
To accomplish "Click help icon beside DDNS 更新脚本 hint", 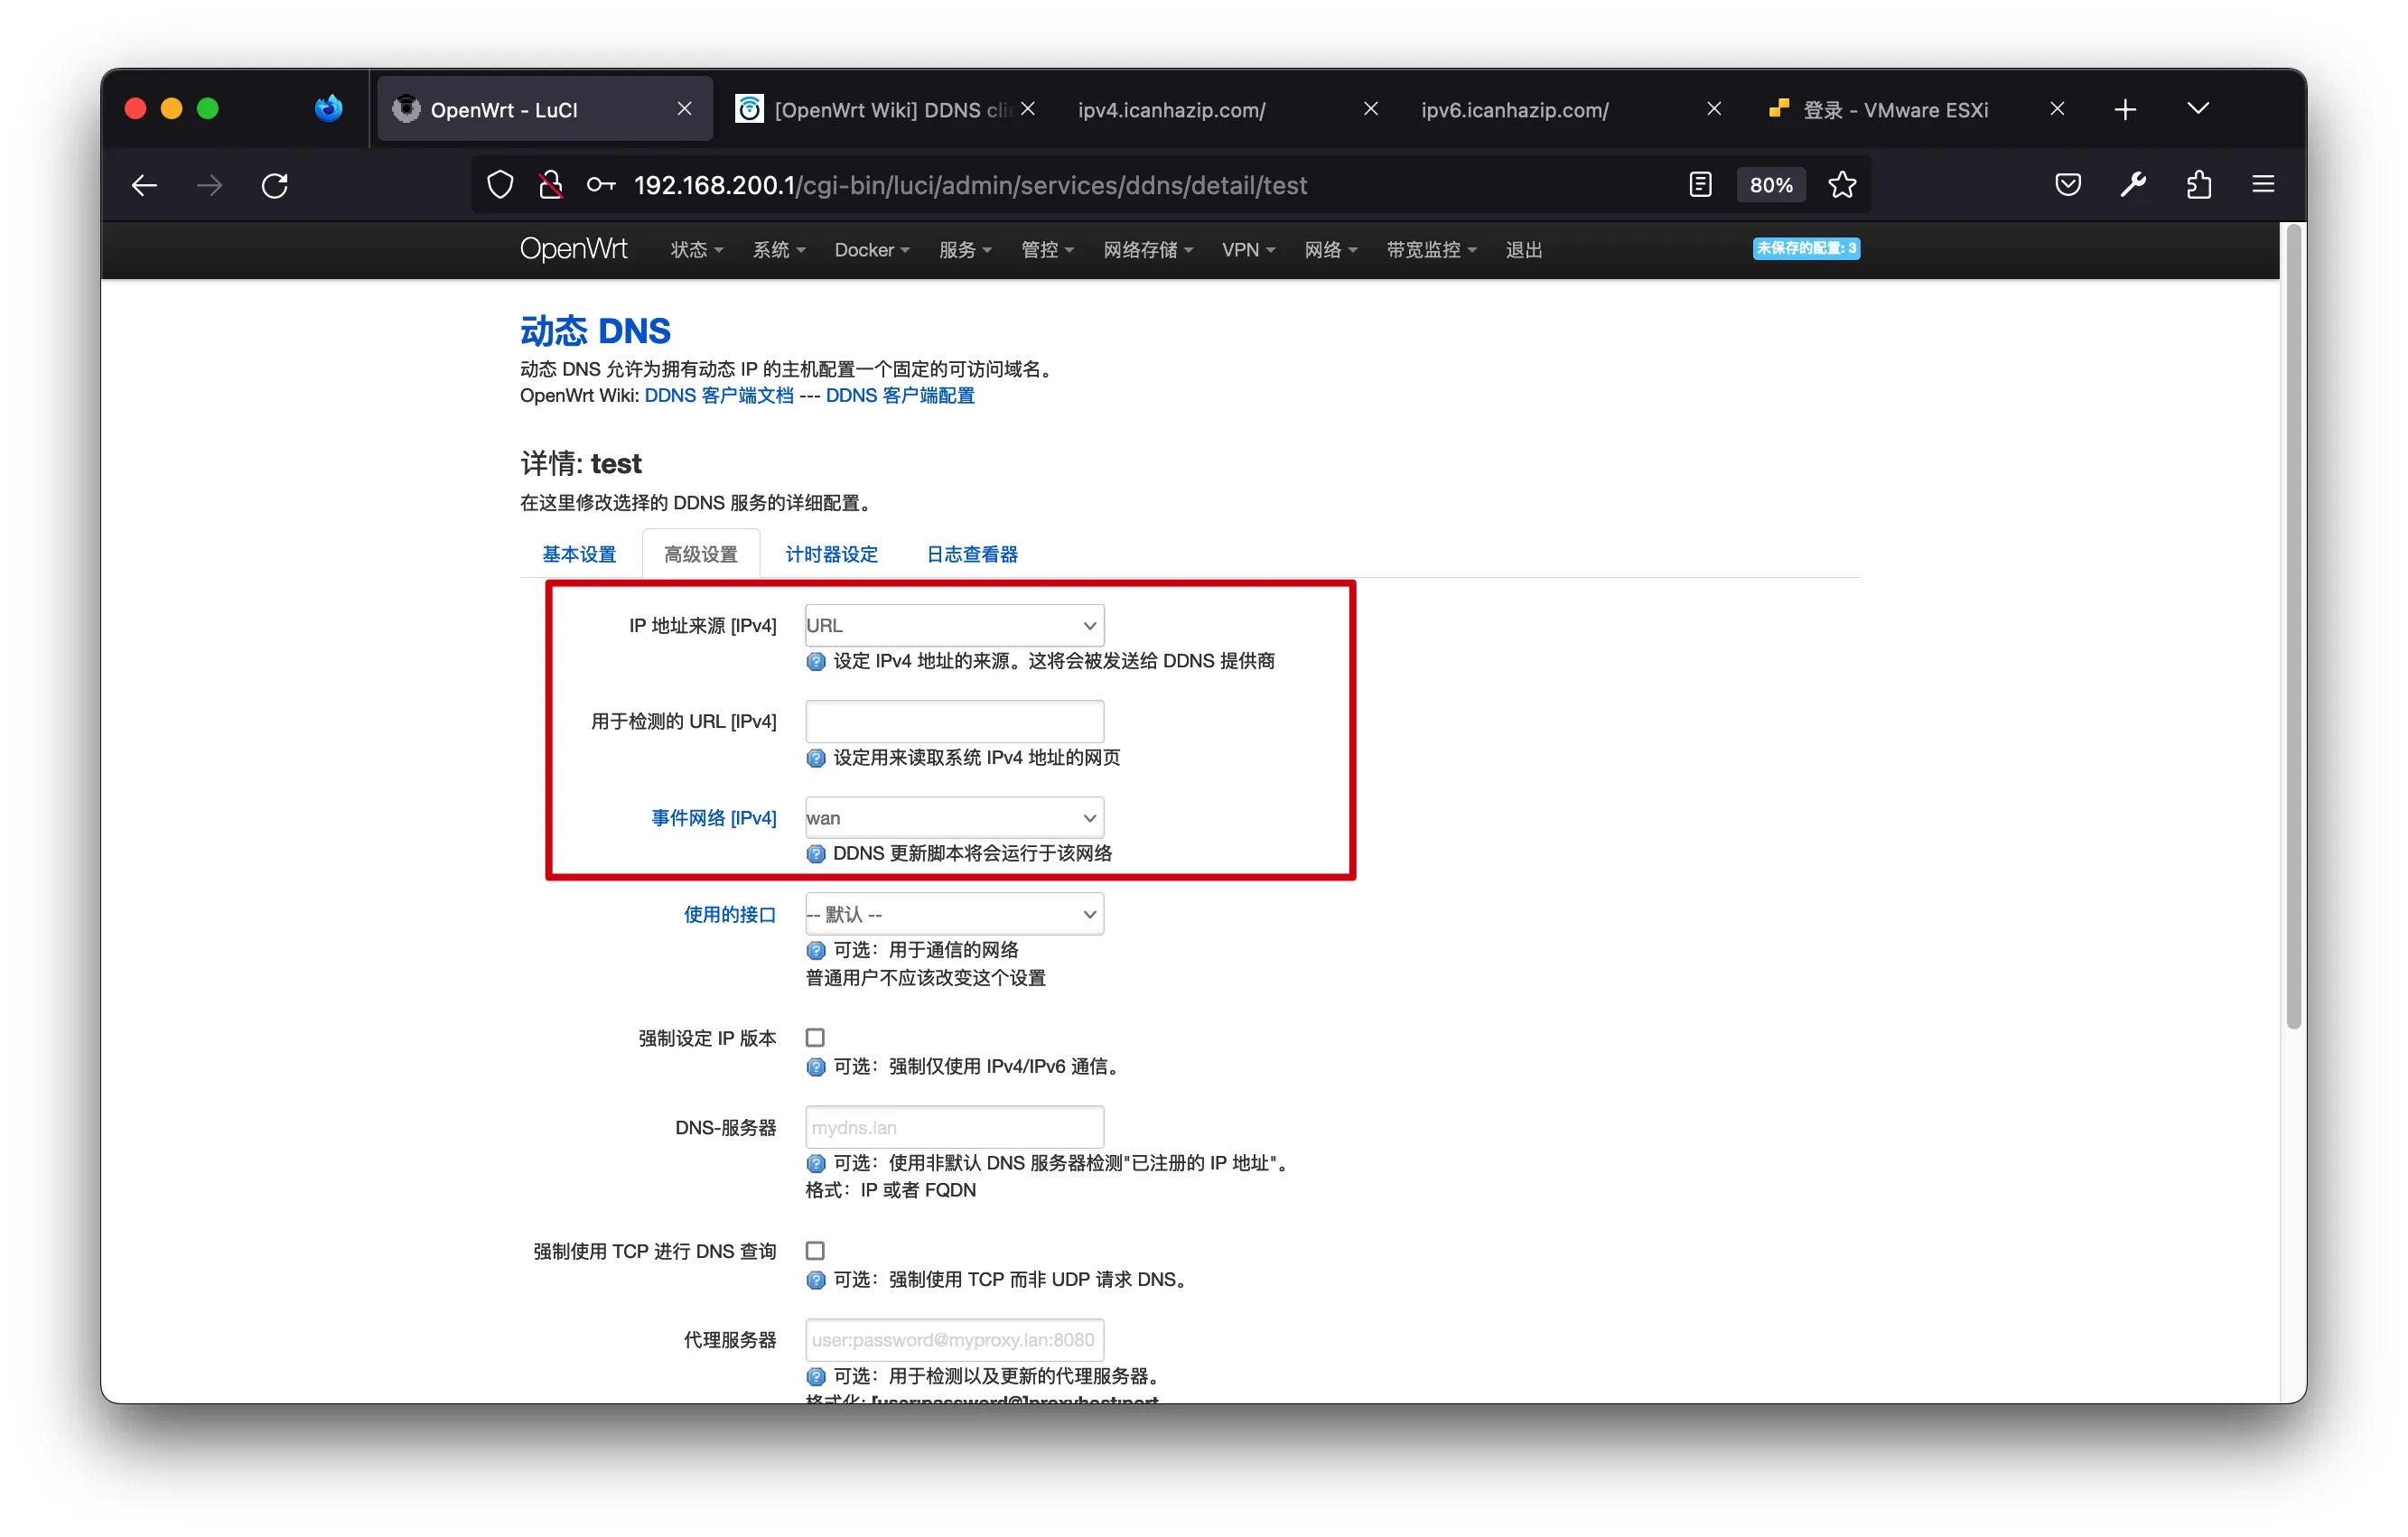I will [x=815, y=854].
